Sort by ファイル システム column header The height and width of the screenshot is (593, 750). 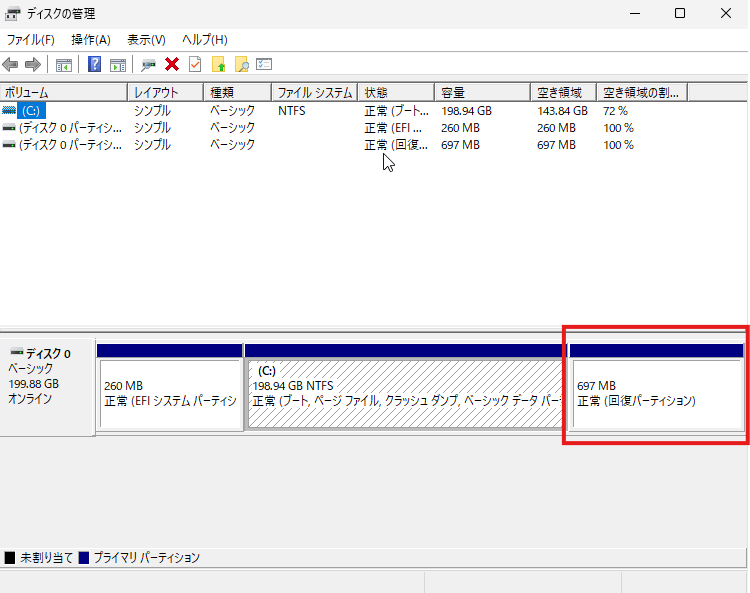(x=315, y=92)
